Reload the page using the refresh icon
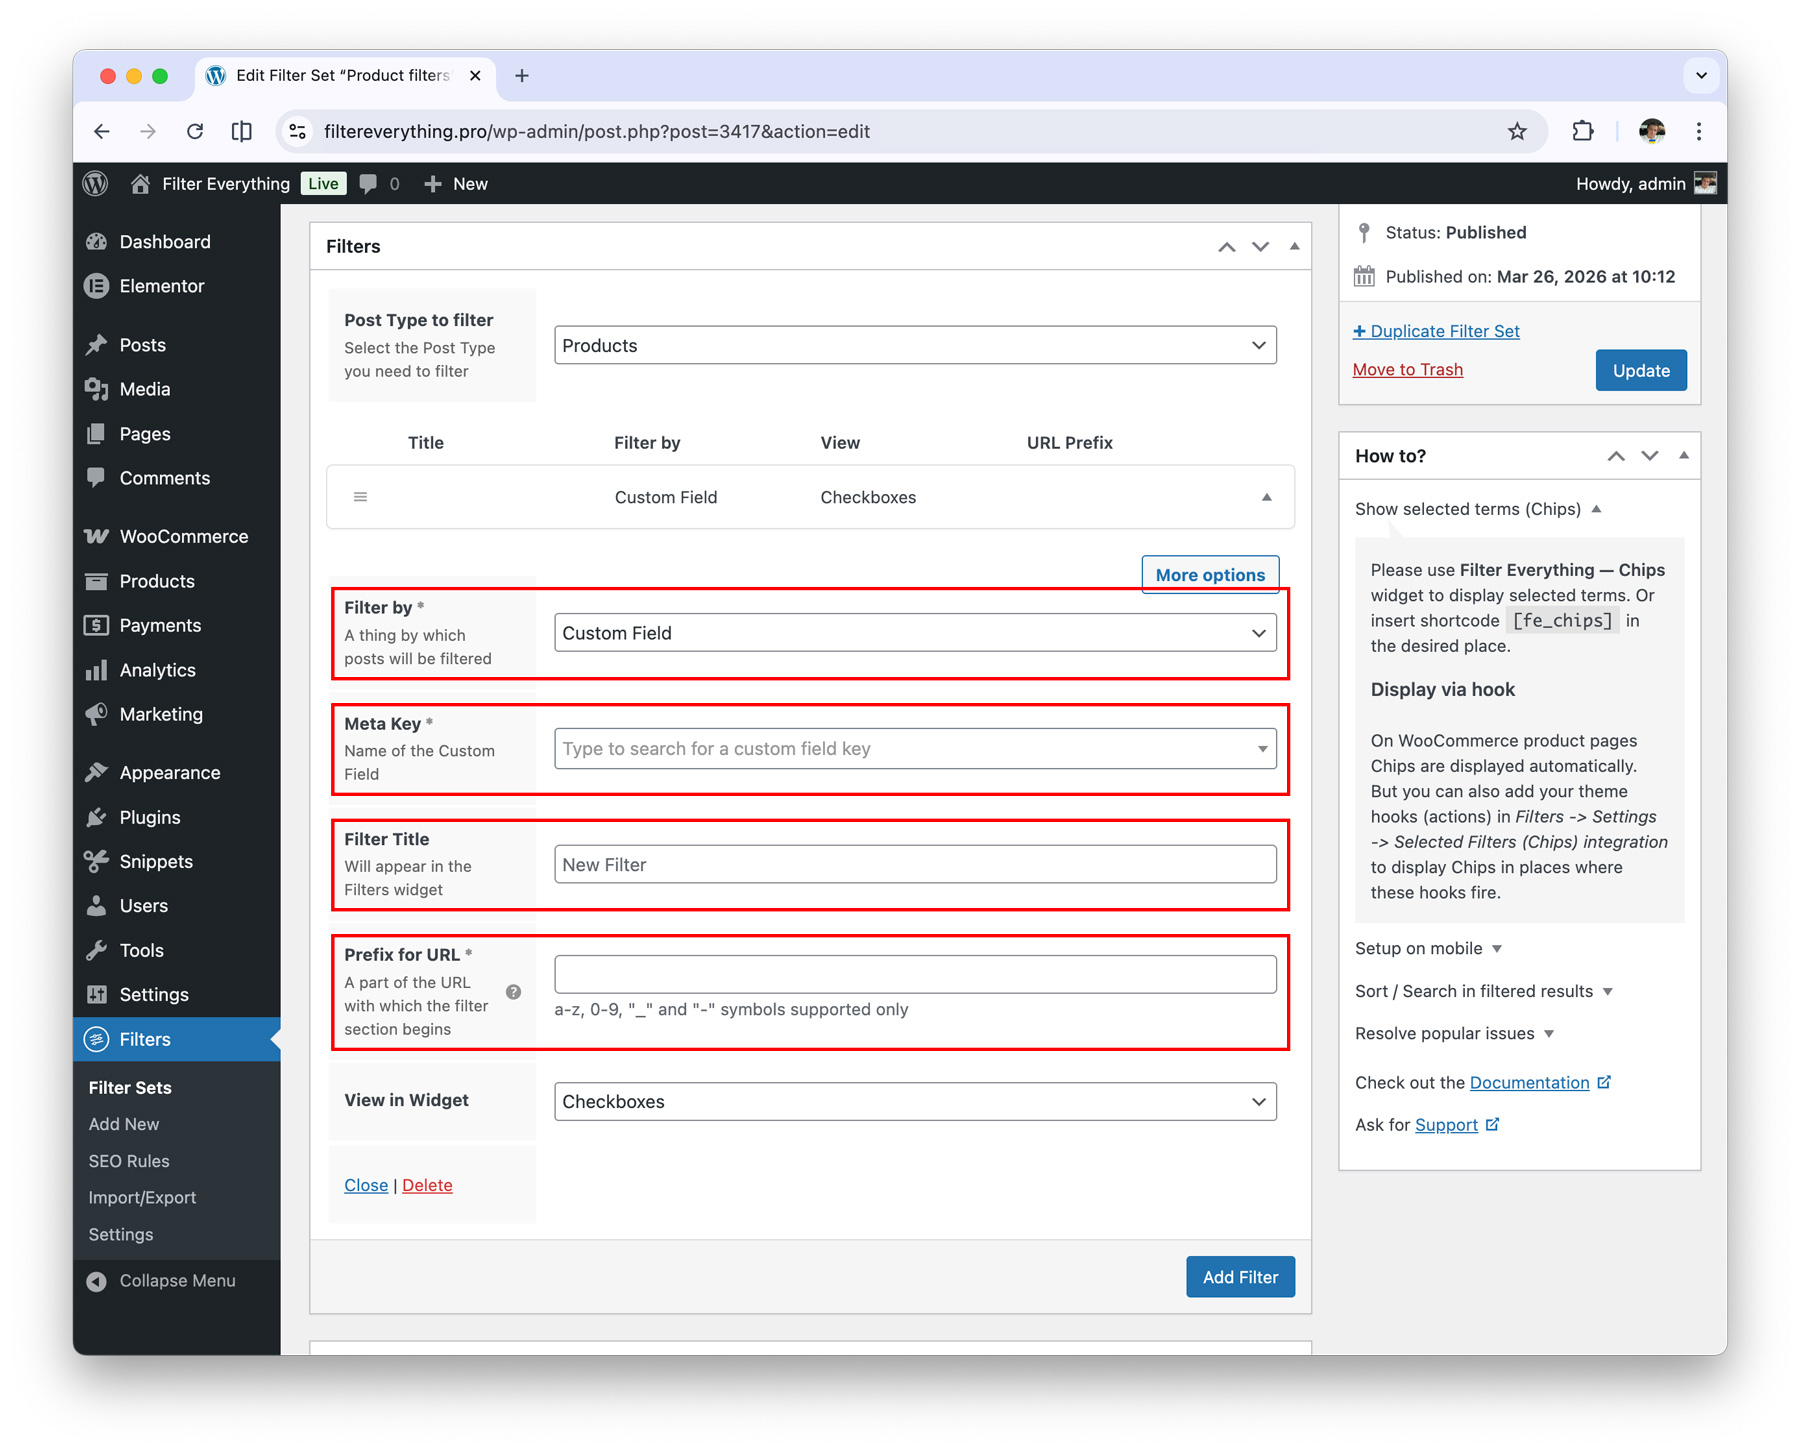 [195, 132]
